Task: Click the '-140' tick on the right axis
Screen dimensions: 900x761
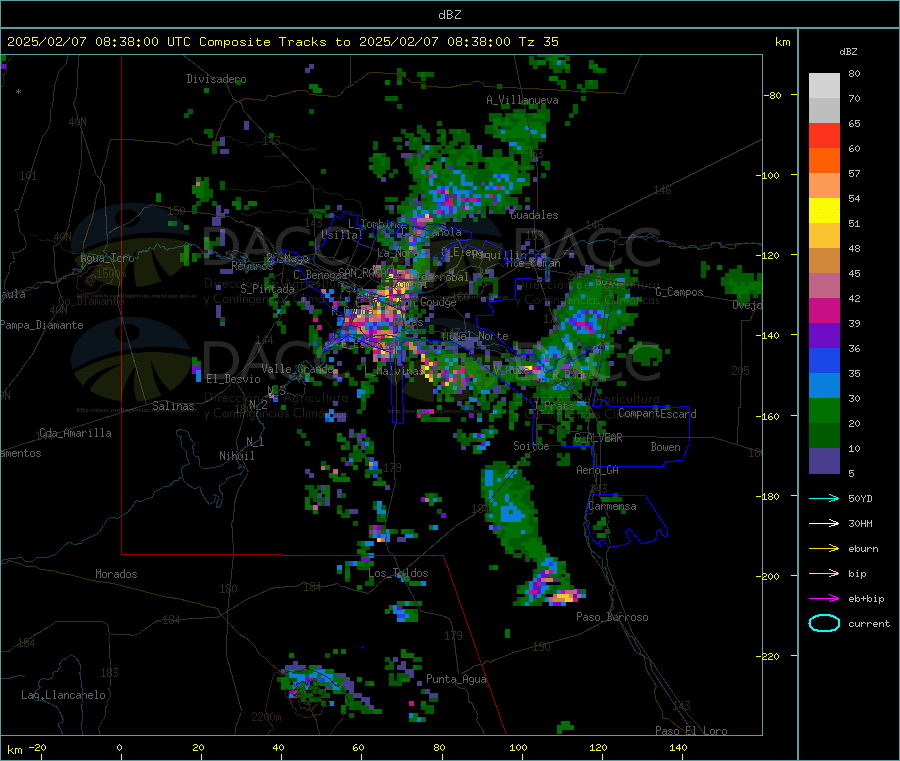Action: 770,335
